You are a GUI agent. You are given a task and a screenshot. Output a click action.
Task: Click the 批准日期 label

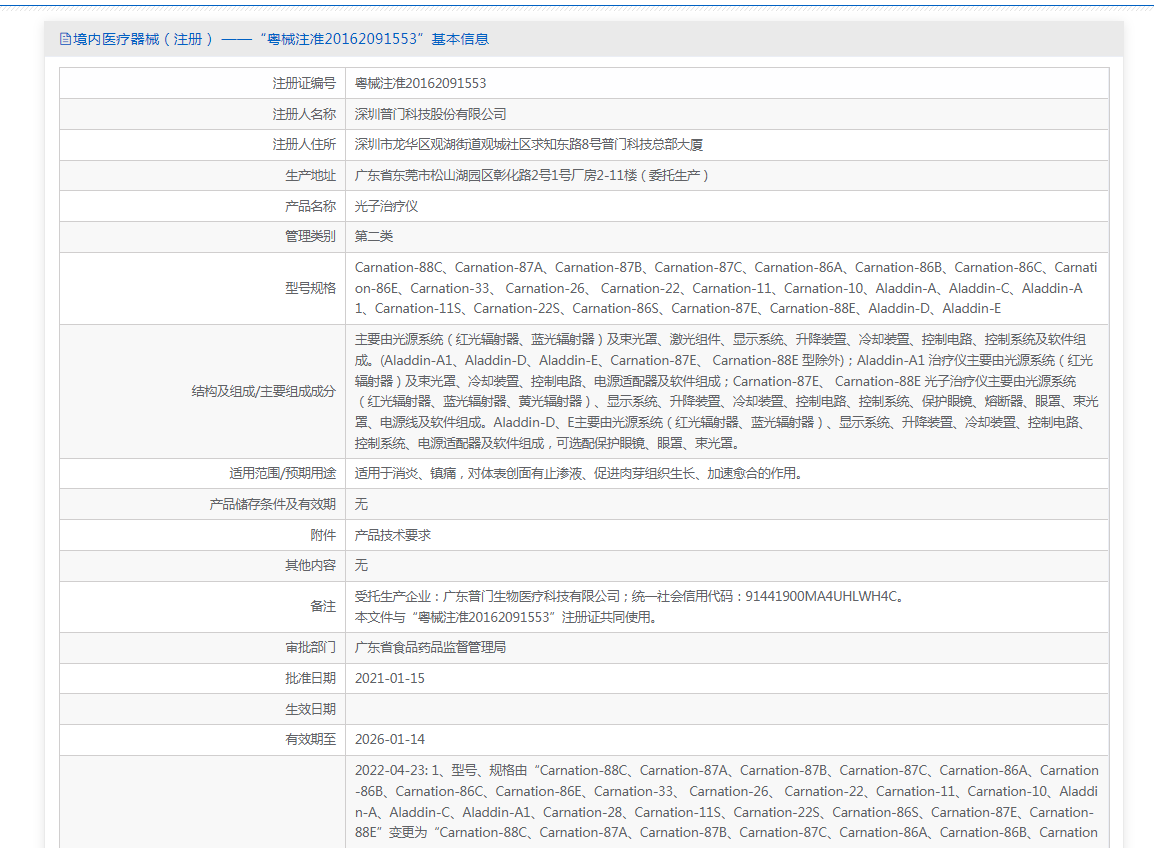(x=311, y=678)
